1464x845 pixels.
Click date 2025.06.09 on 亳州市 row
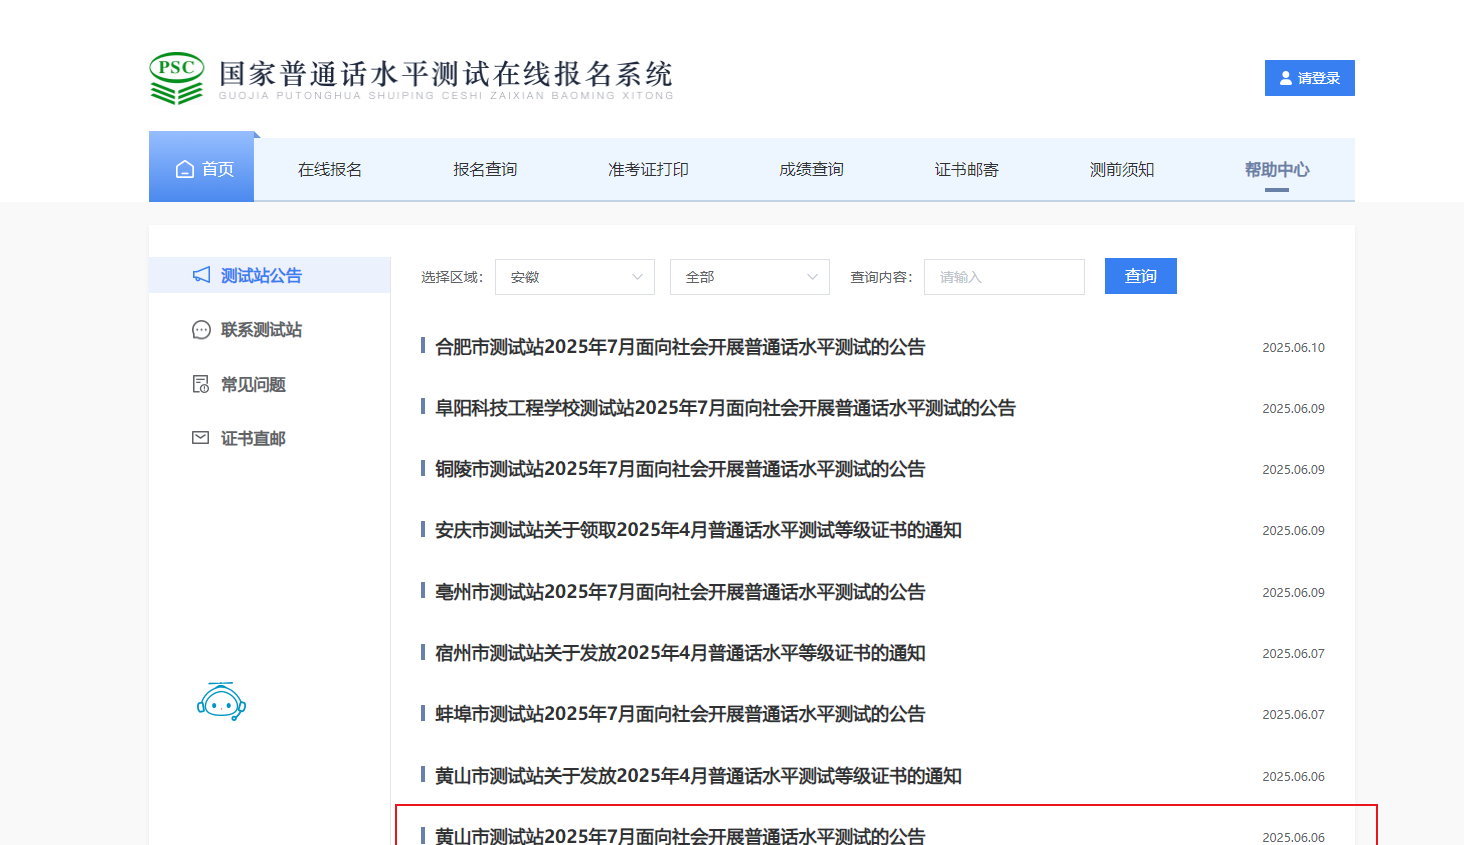point(1293,593)
